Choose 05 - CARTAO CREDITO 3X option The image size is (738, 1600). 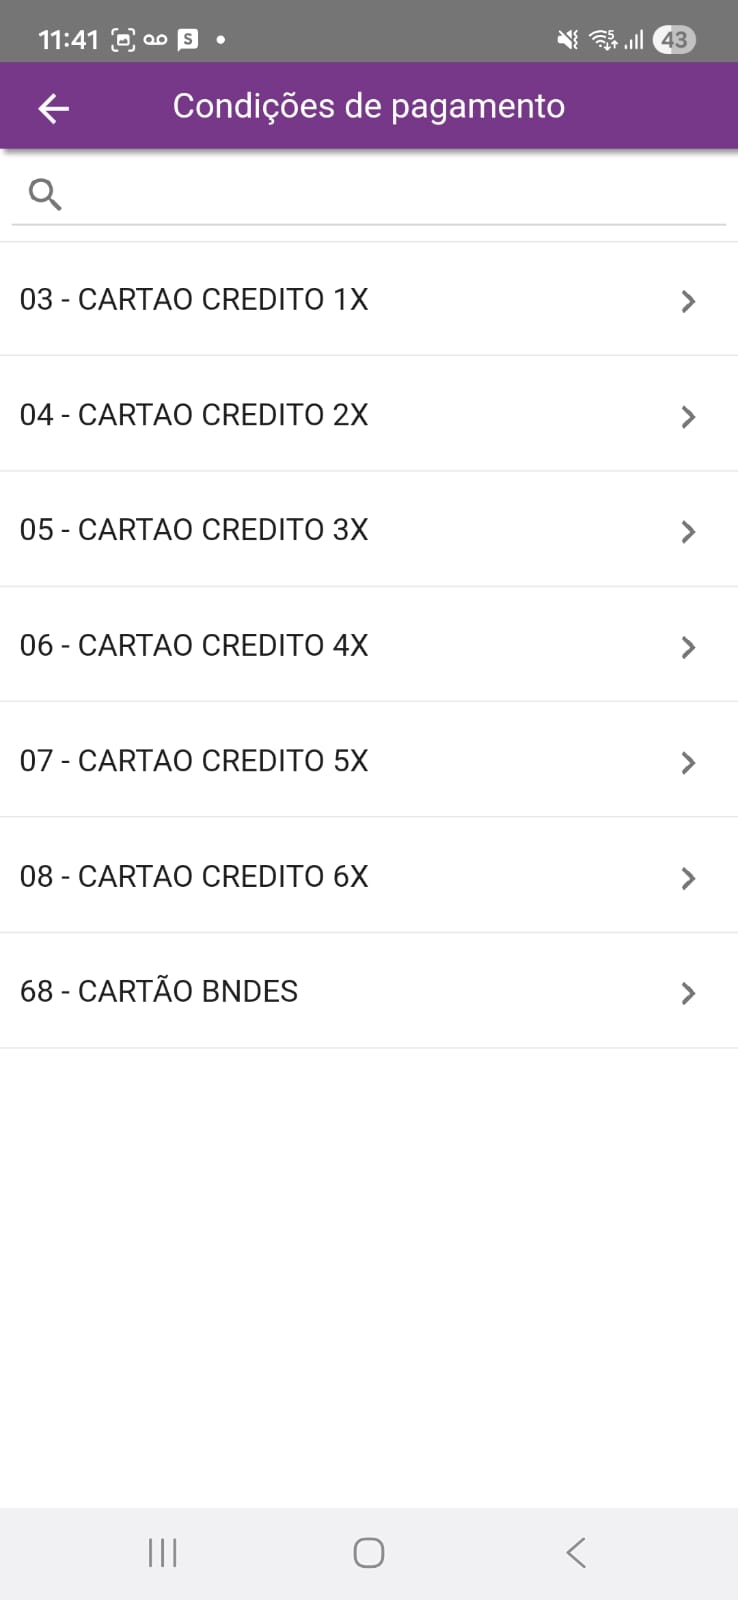[194, 530]
